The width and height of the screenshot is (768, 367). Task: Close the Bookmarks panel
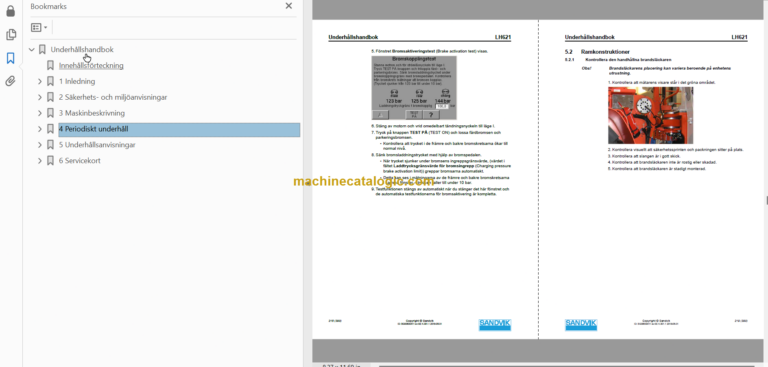pyautogui.click(x=288, y=6)
